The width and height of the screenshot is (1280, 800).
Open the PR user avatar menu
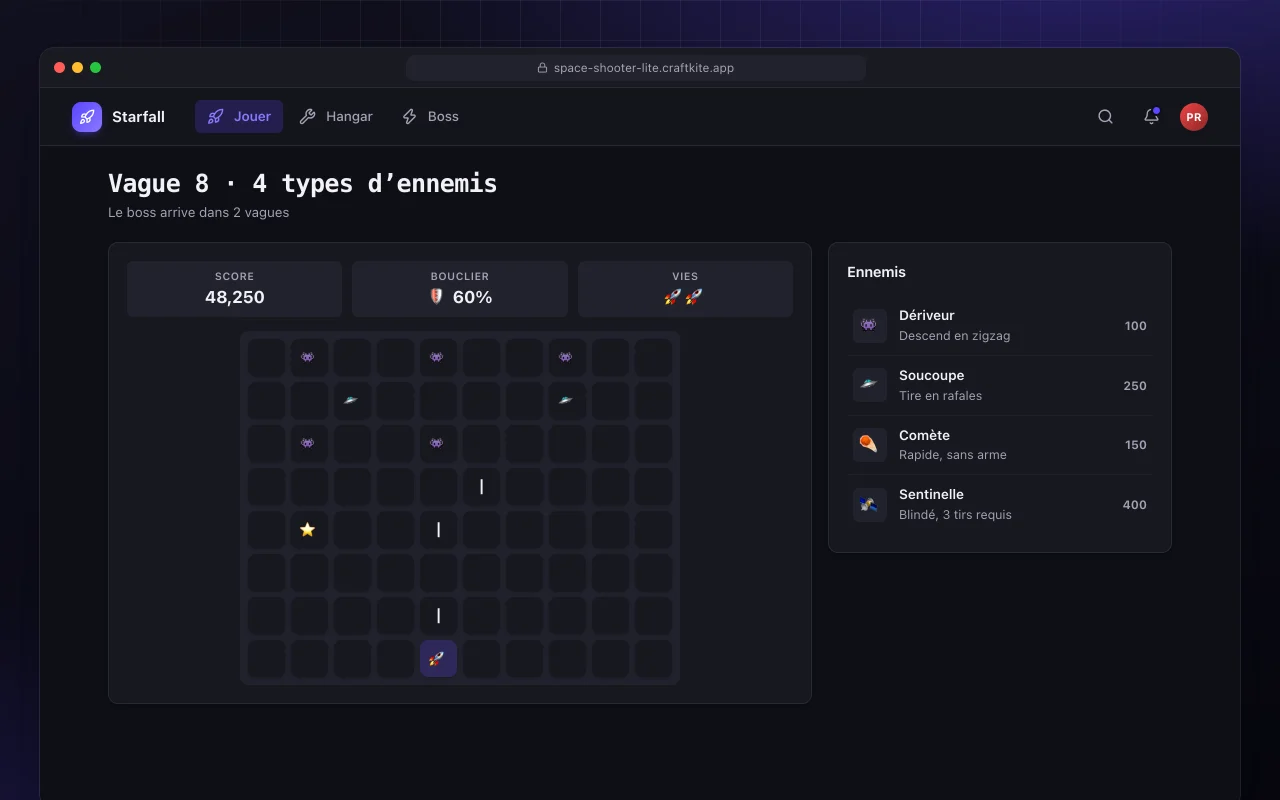[x=1193, y=117]
